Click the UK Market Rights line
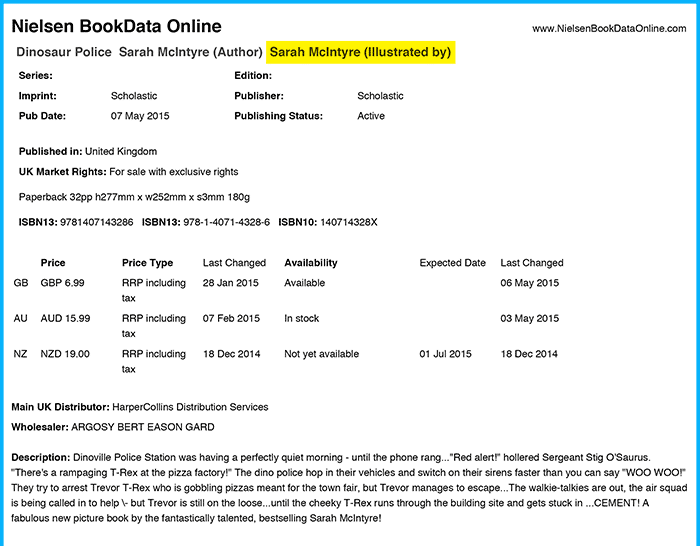 129,172
